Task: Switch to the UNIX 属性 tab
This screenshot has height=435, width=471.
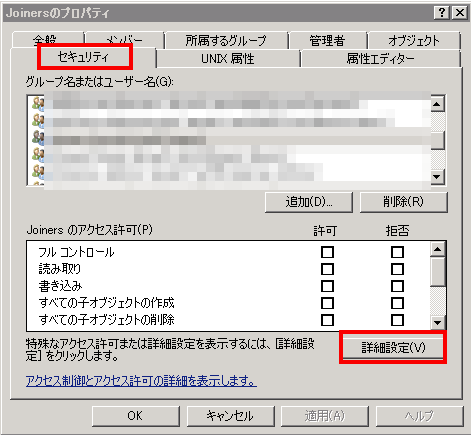Action: point(228,59)
